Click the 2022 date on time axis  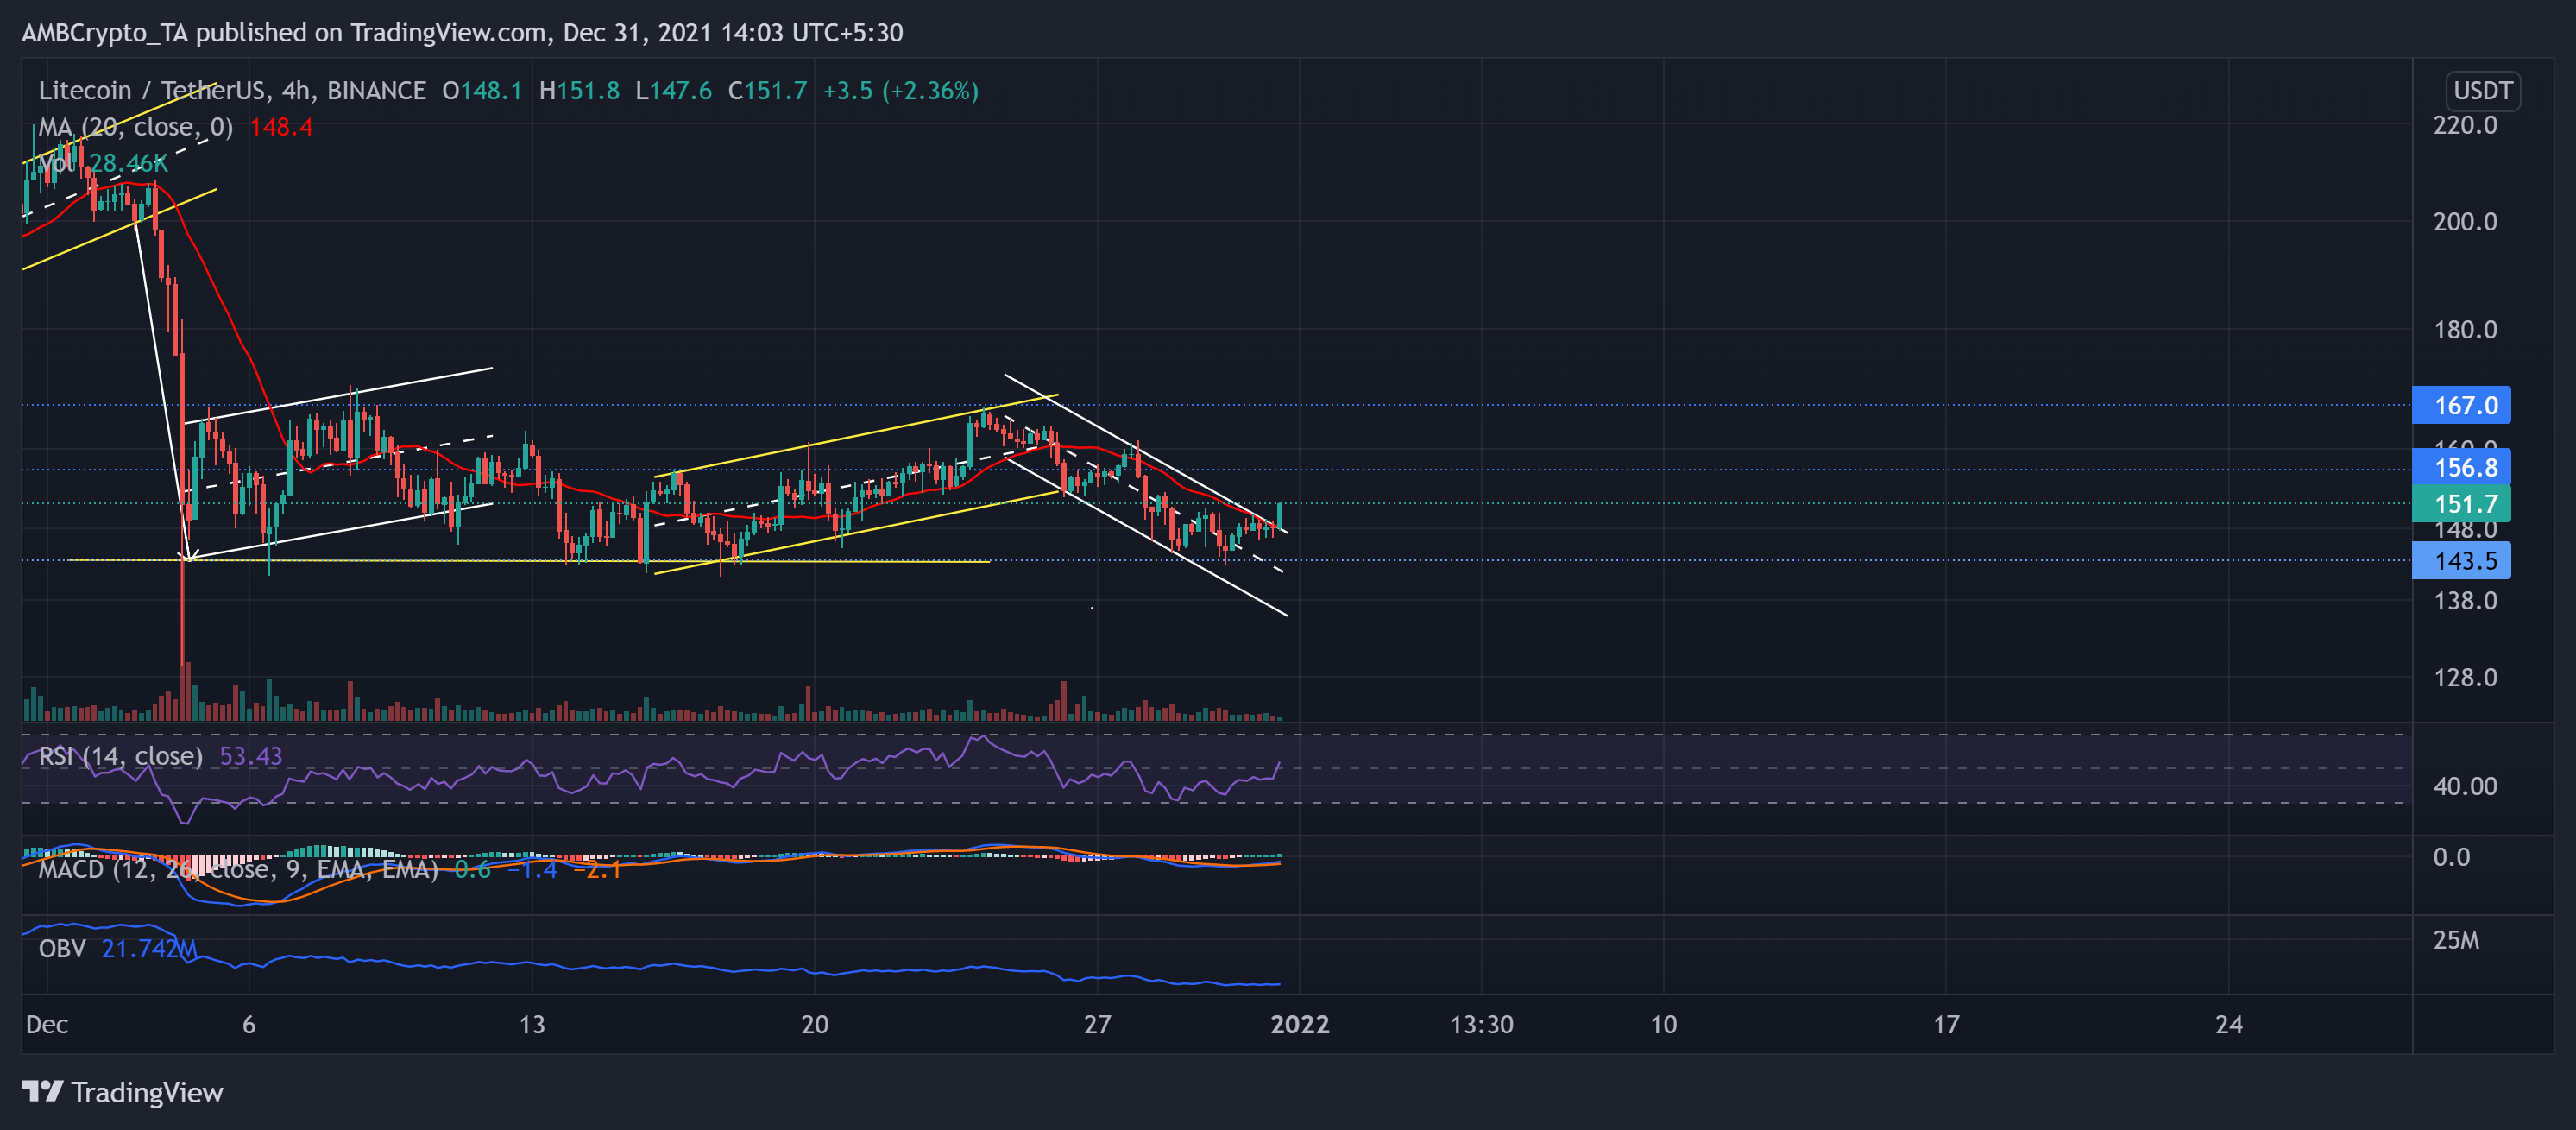point(1299,1024)
